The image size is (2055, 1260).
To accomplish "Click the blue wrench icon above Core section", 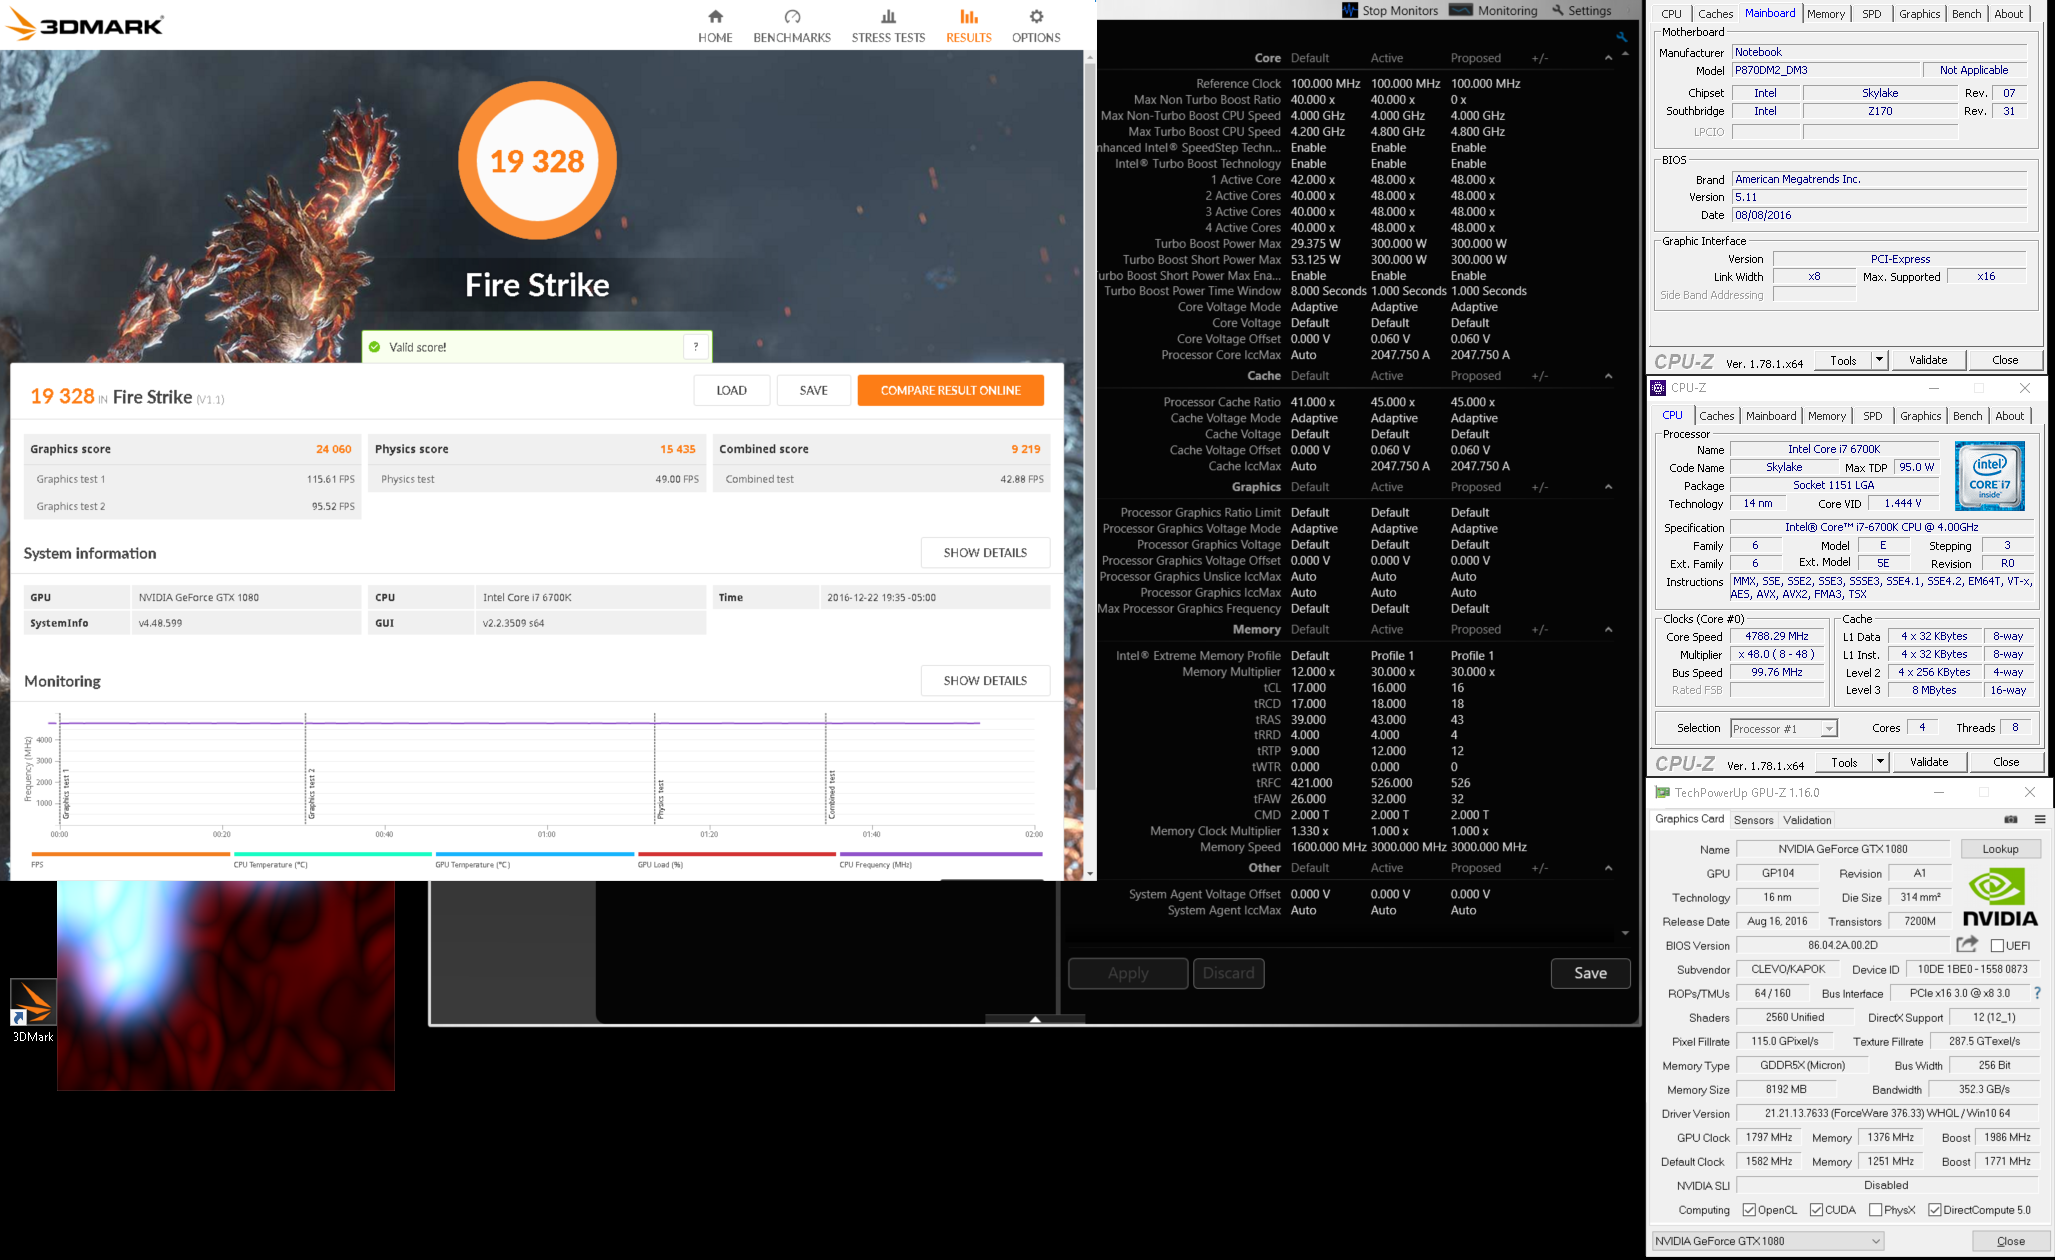I will (x=1621, y=37).
